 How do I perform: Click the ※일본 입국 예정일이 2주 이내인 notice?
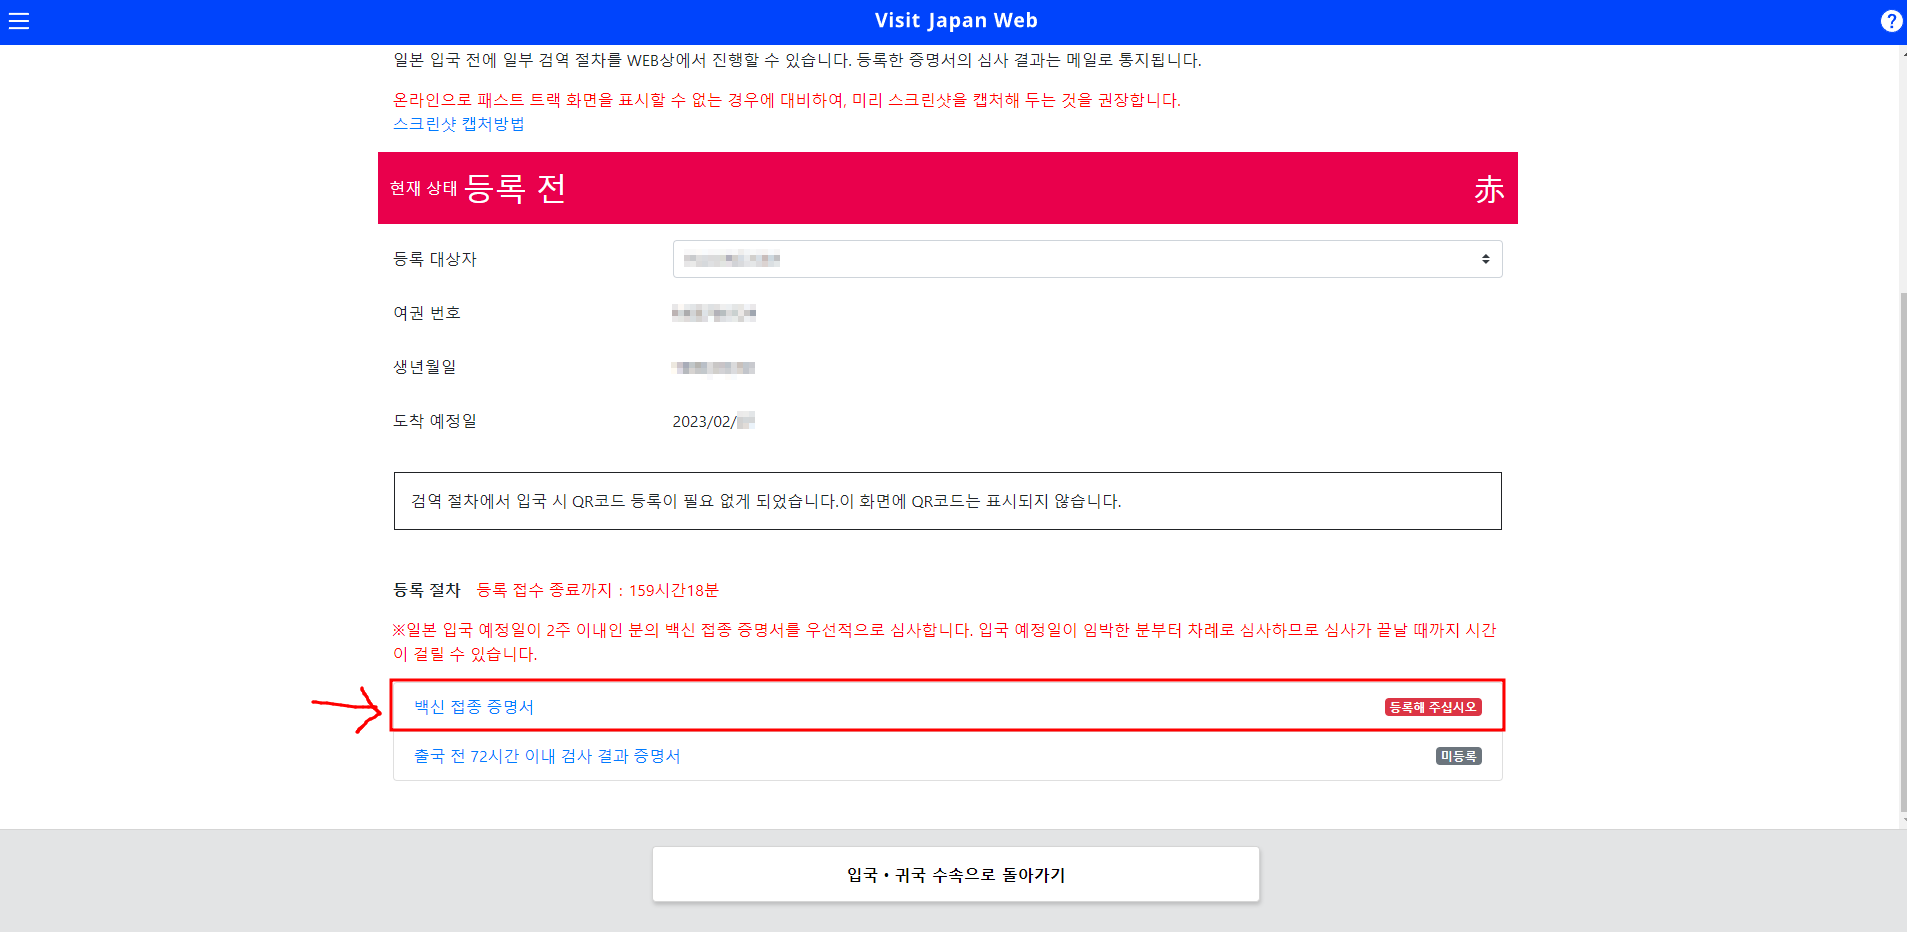point(945,642)
